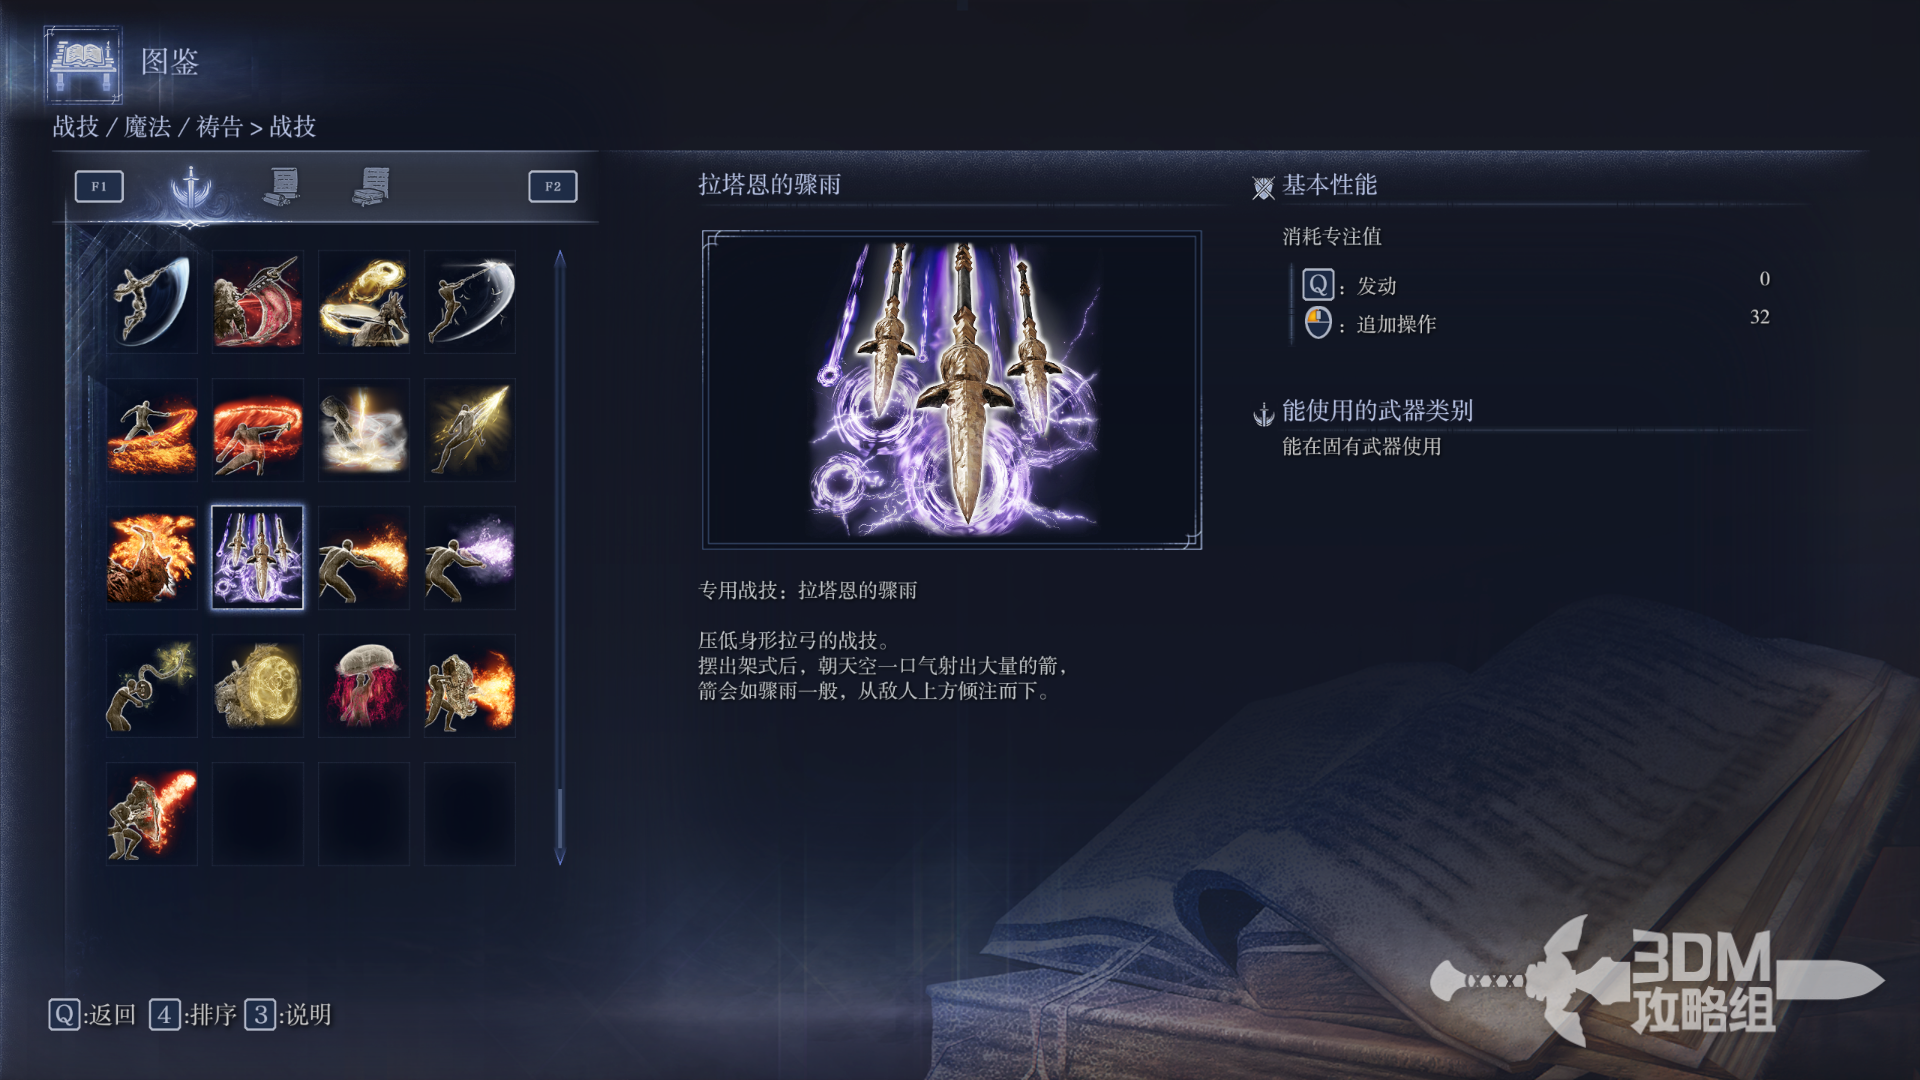Select the golden ring swirl skill icon
This screenshot has width=1920, height=1080.
click(x=364, y=301)
